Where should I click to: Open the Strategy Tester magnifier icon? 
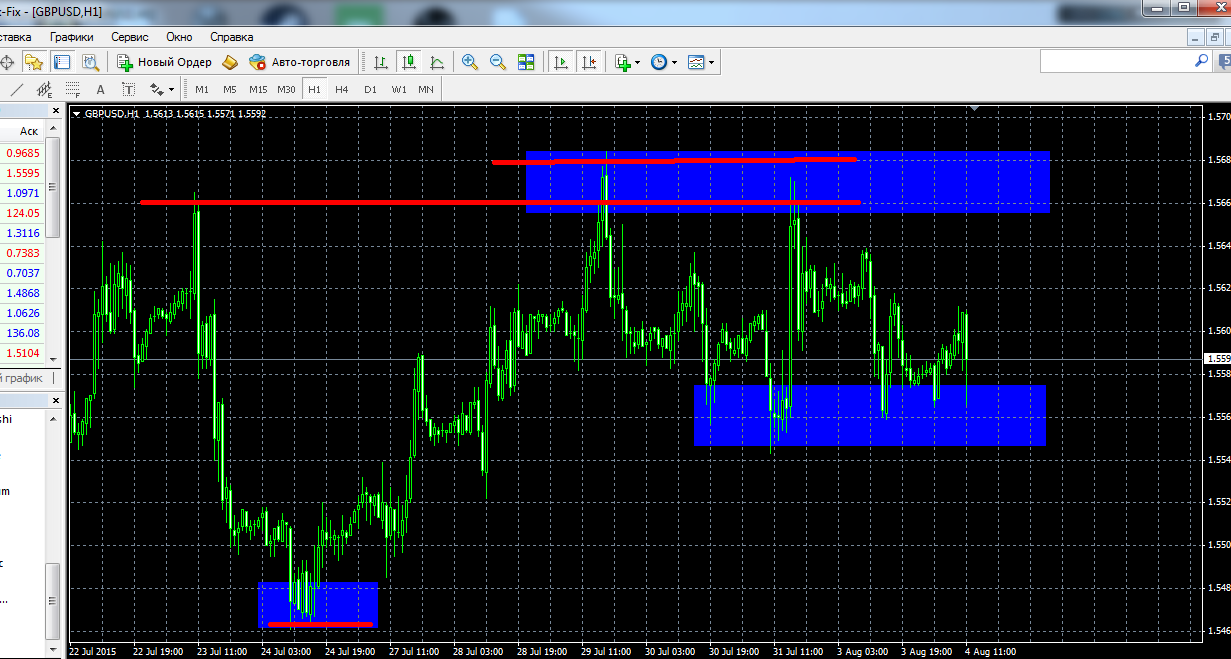click(90, 62)
